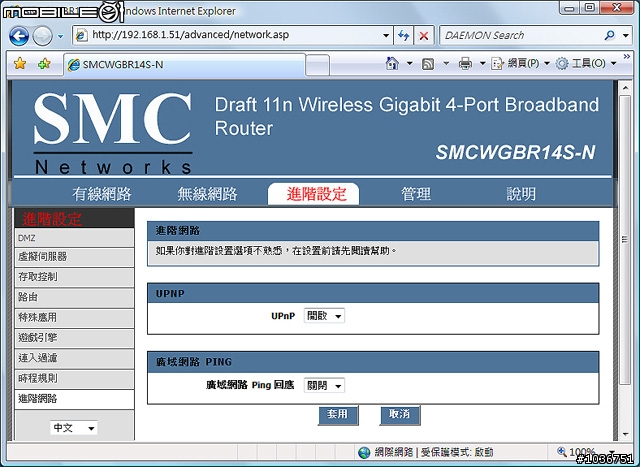Open the 中文 language dropdown
The image size is (640, 467).
click(74, 428)
